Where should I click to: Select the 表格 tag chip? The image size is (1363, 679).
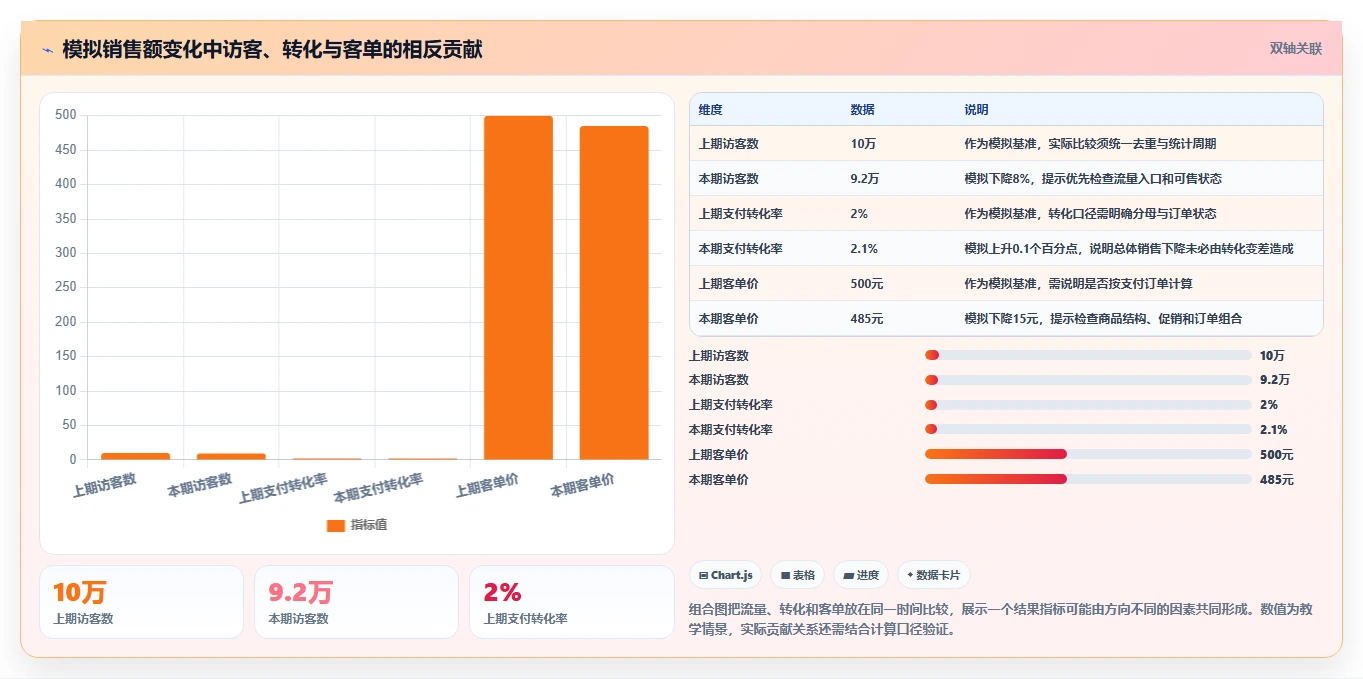click(x=797, y=575)
